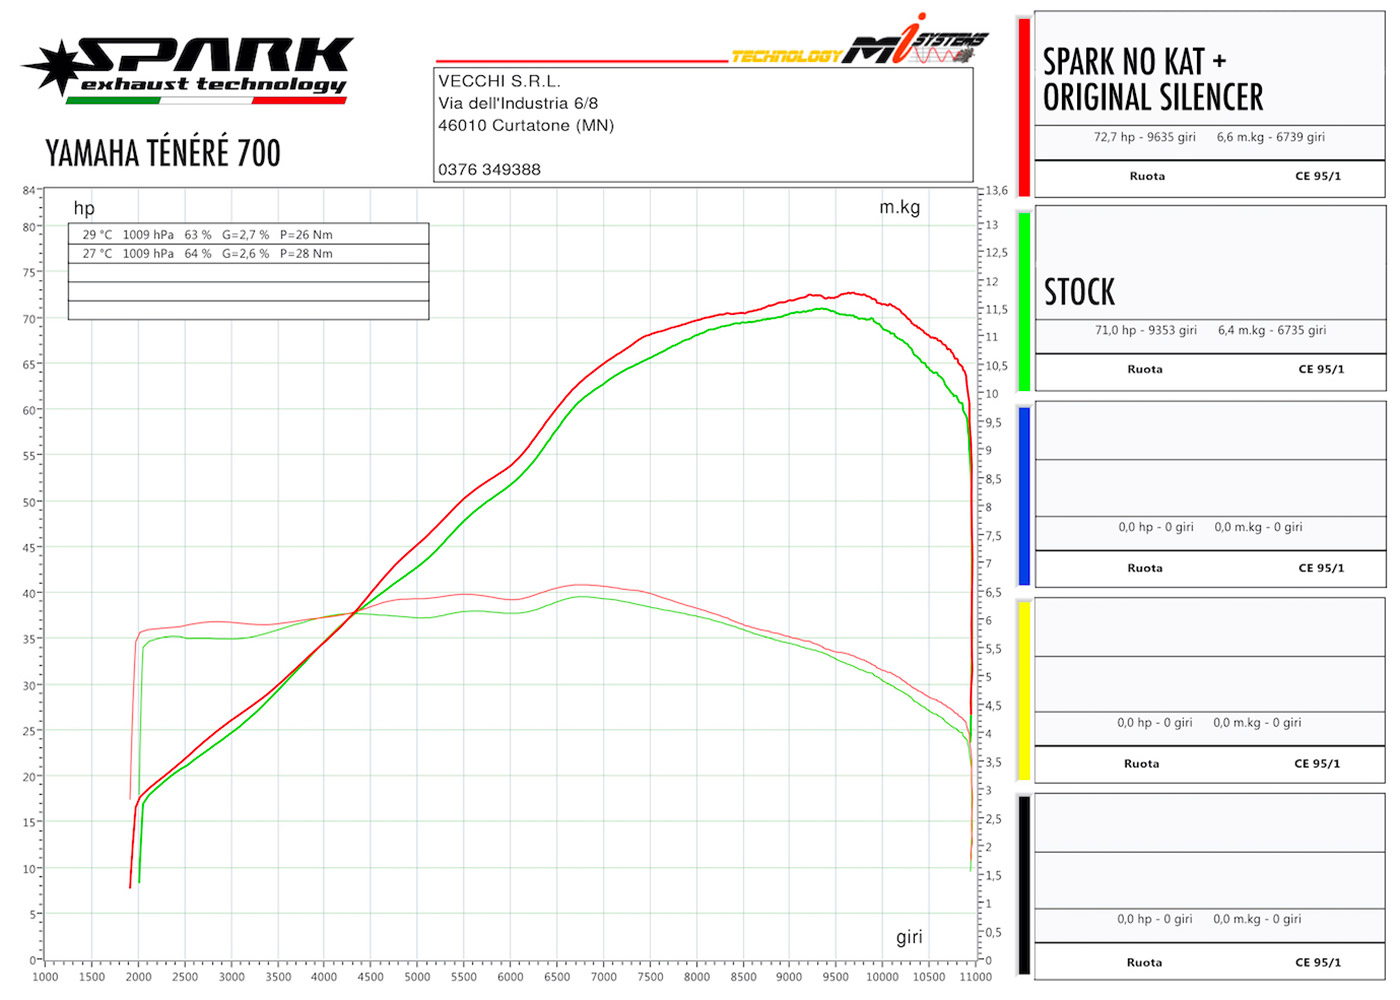
Task: Click the 'hp' axis unit label
Action: pos(84,208)
